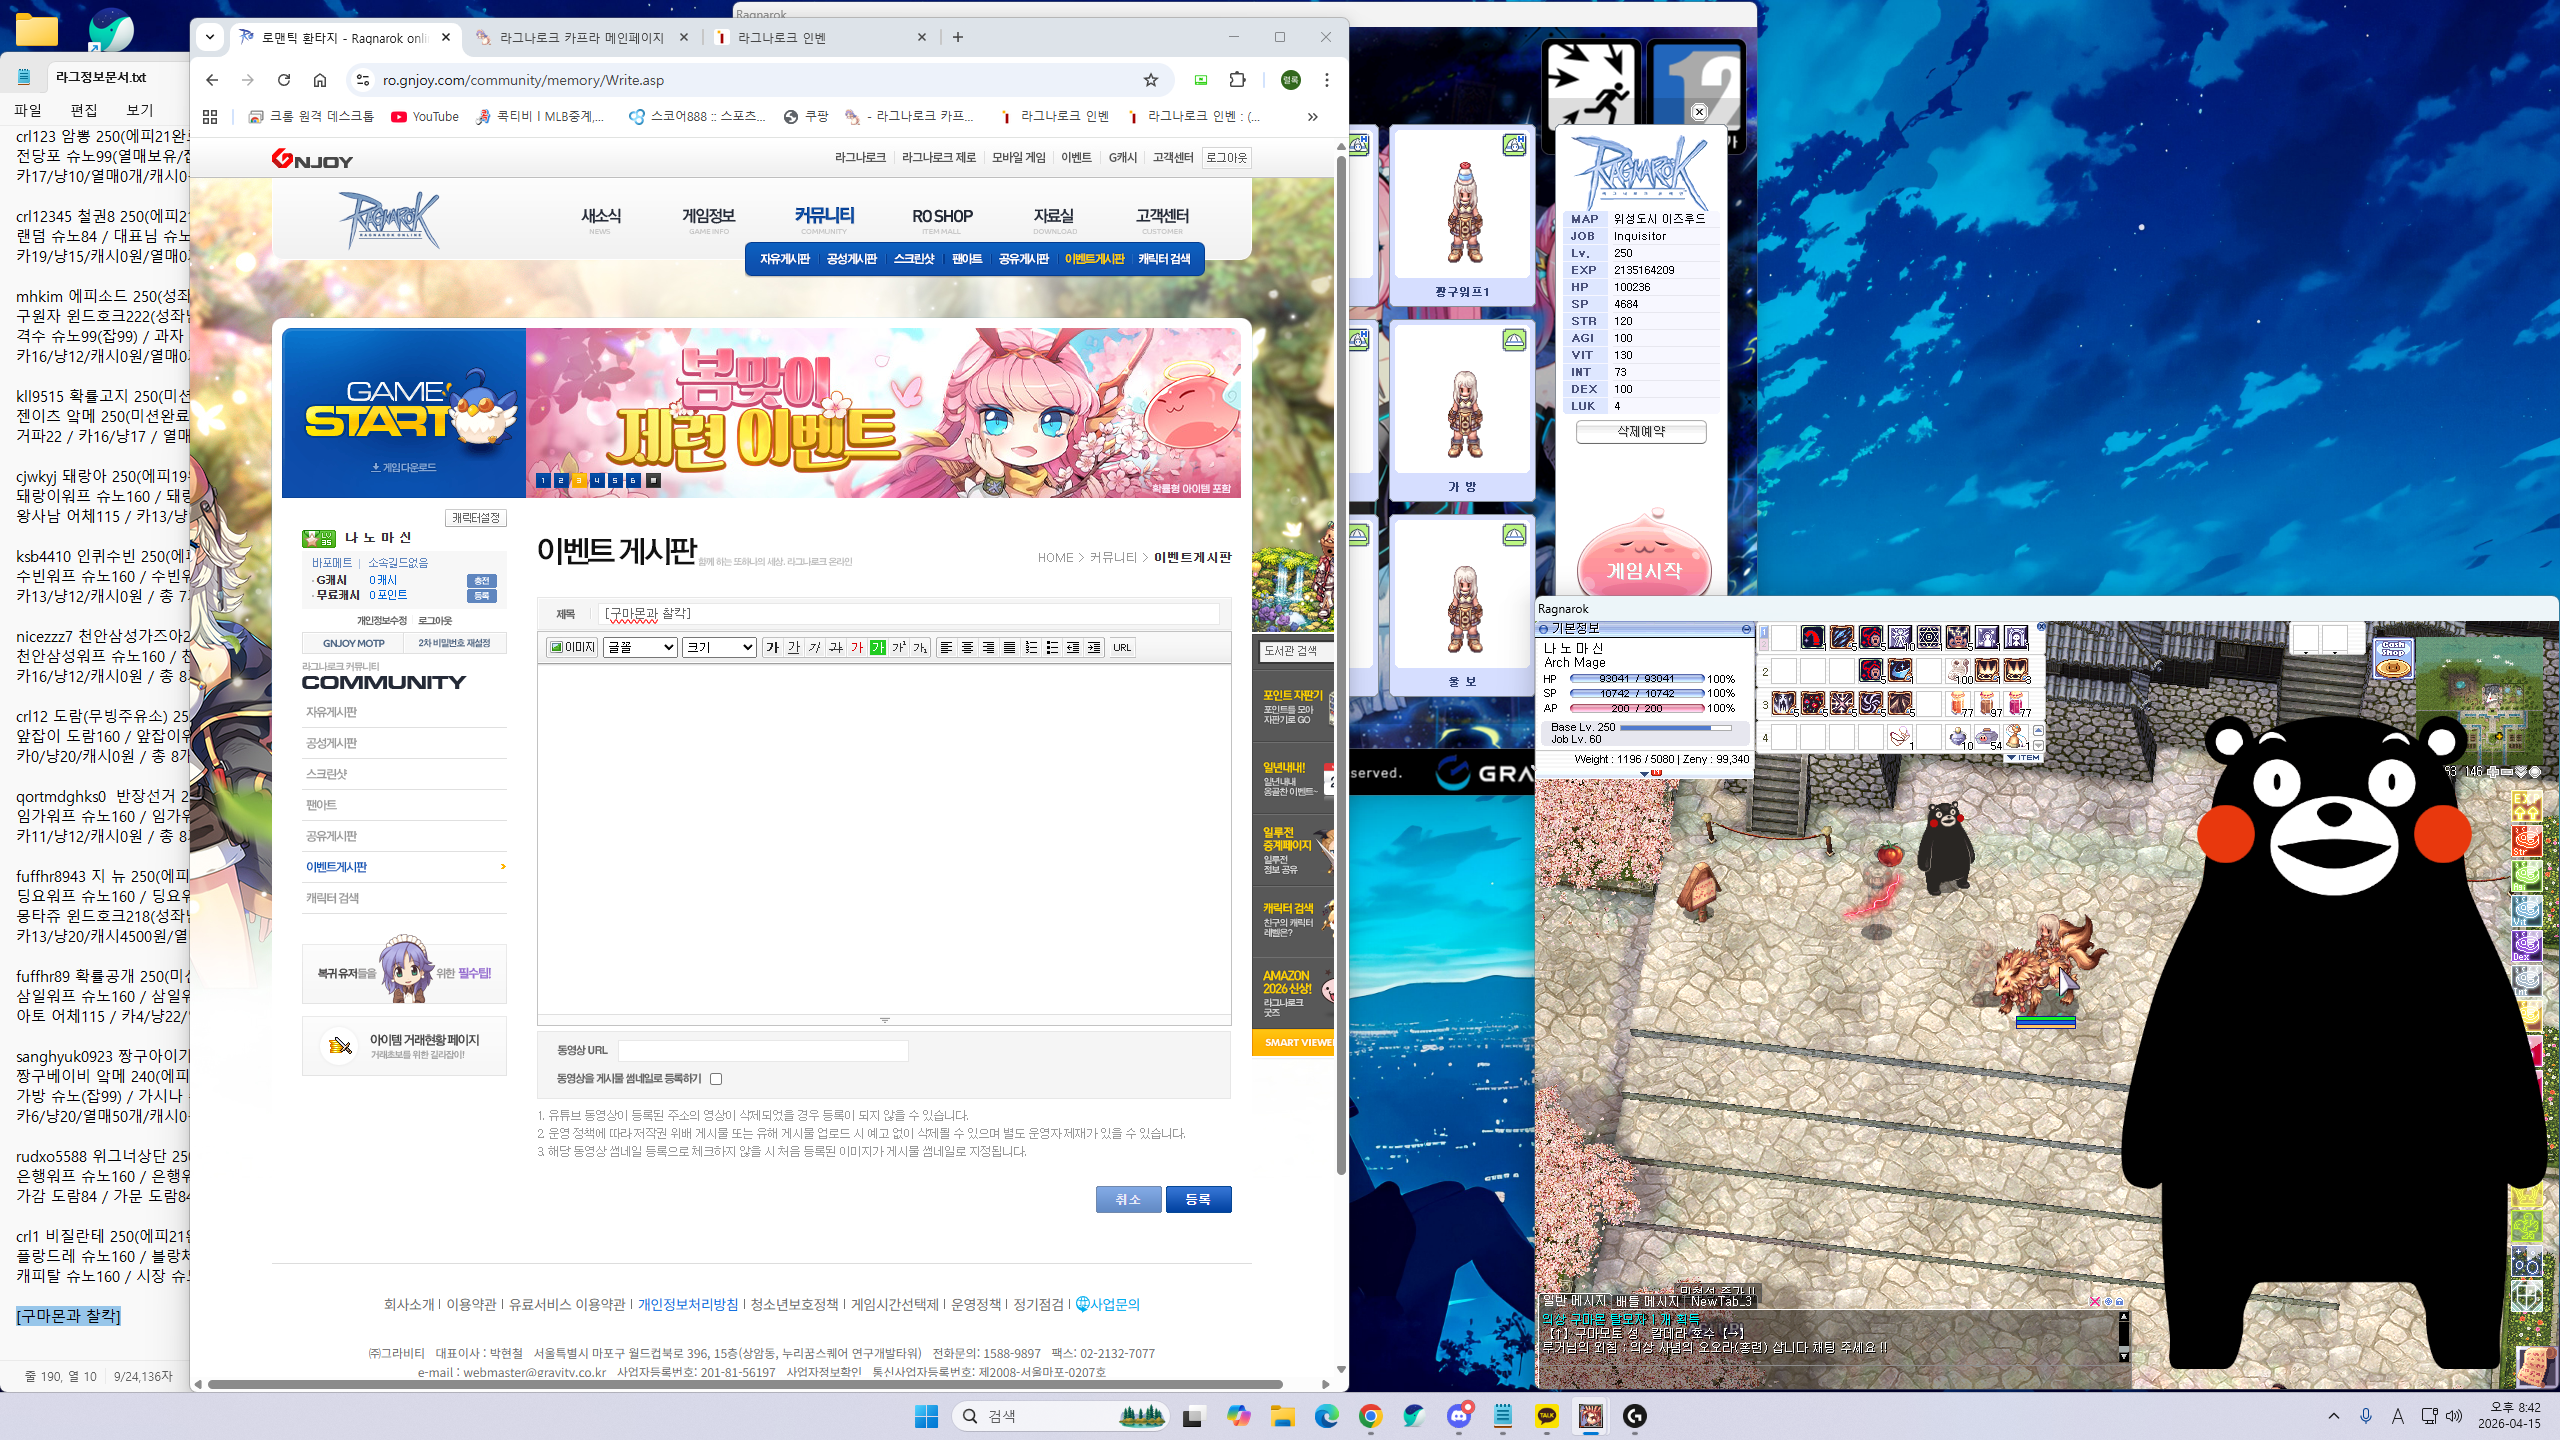2560x1440 pixels.
Task: Check the video thumbnail registration checkbox
Action: click(716, 1079)
